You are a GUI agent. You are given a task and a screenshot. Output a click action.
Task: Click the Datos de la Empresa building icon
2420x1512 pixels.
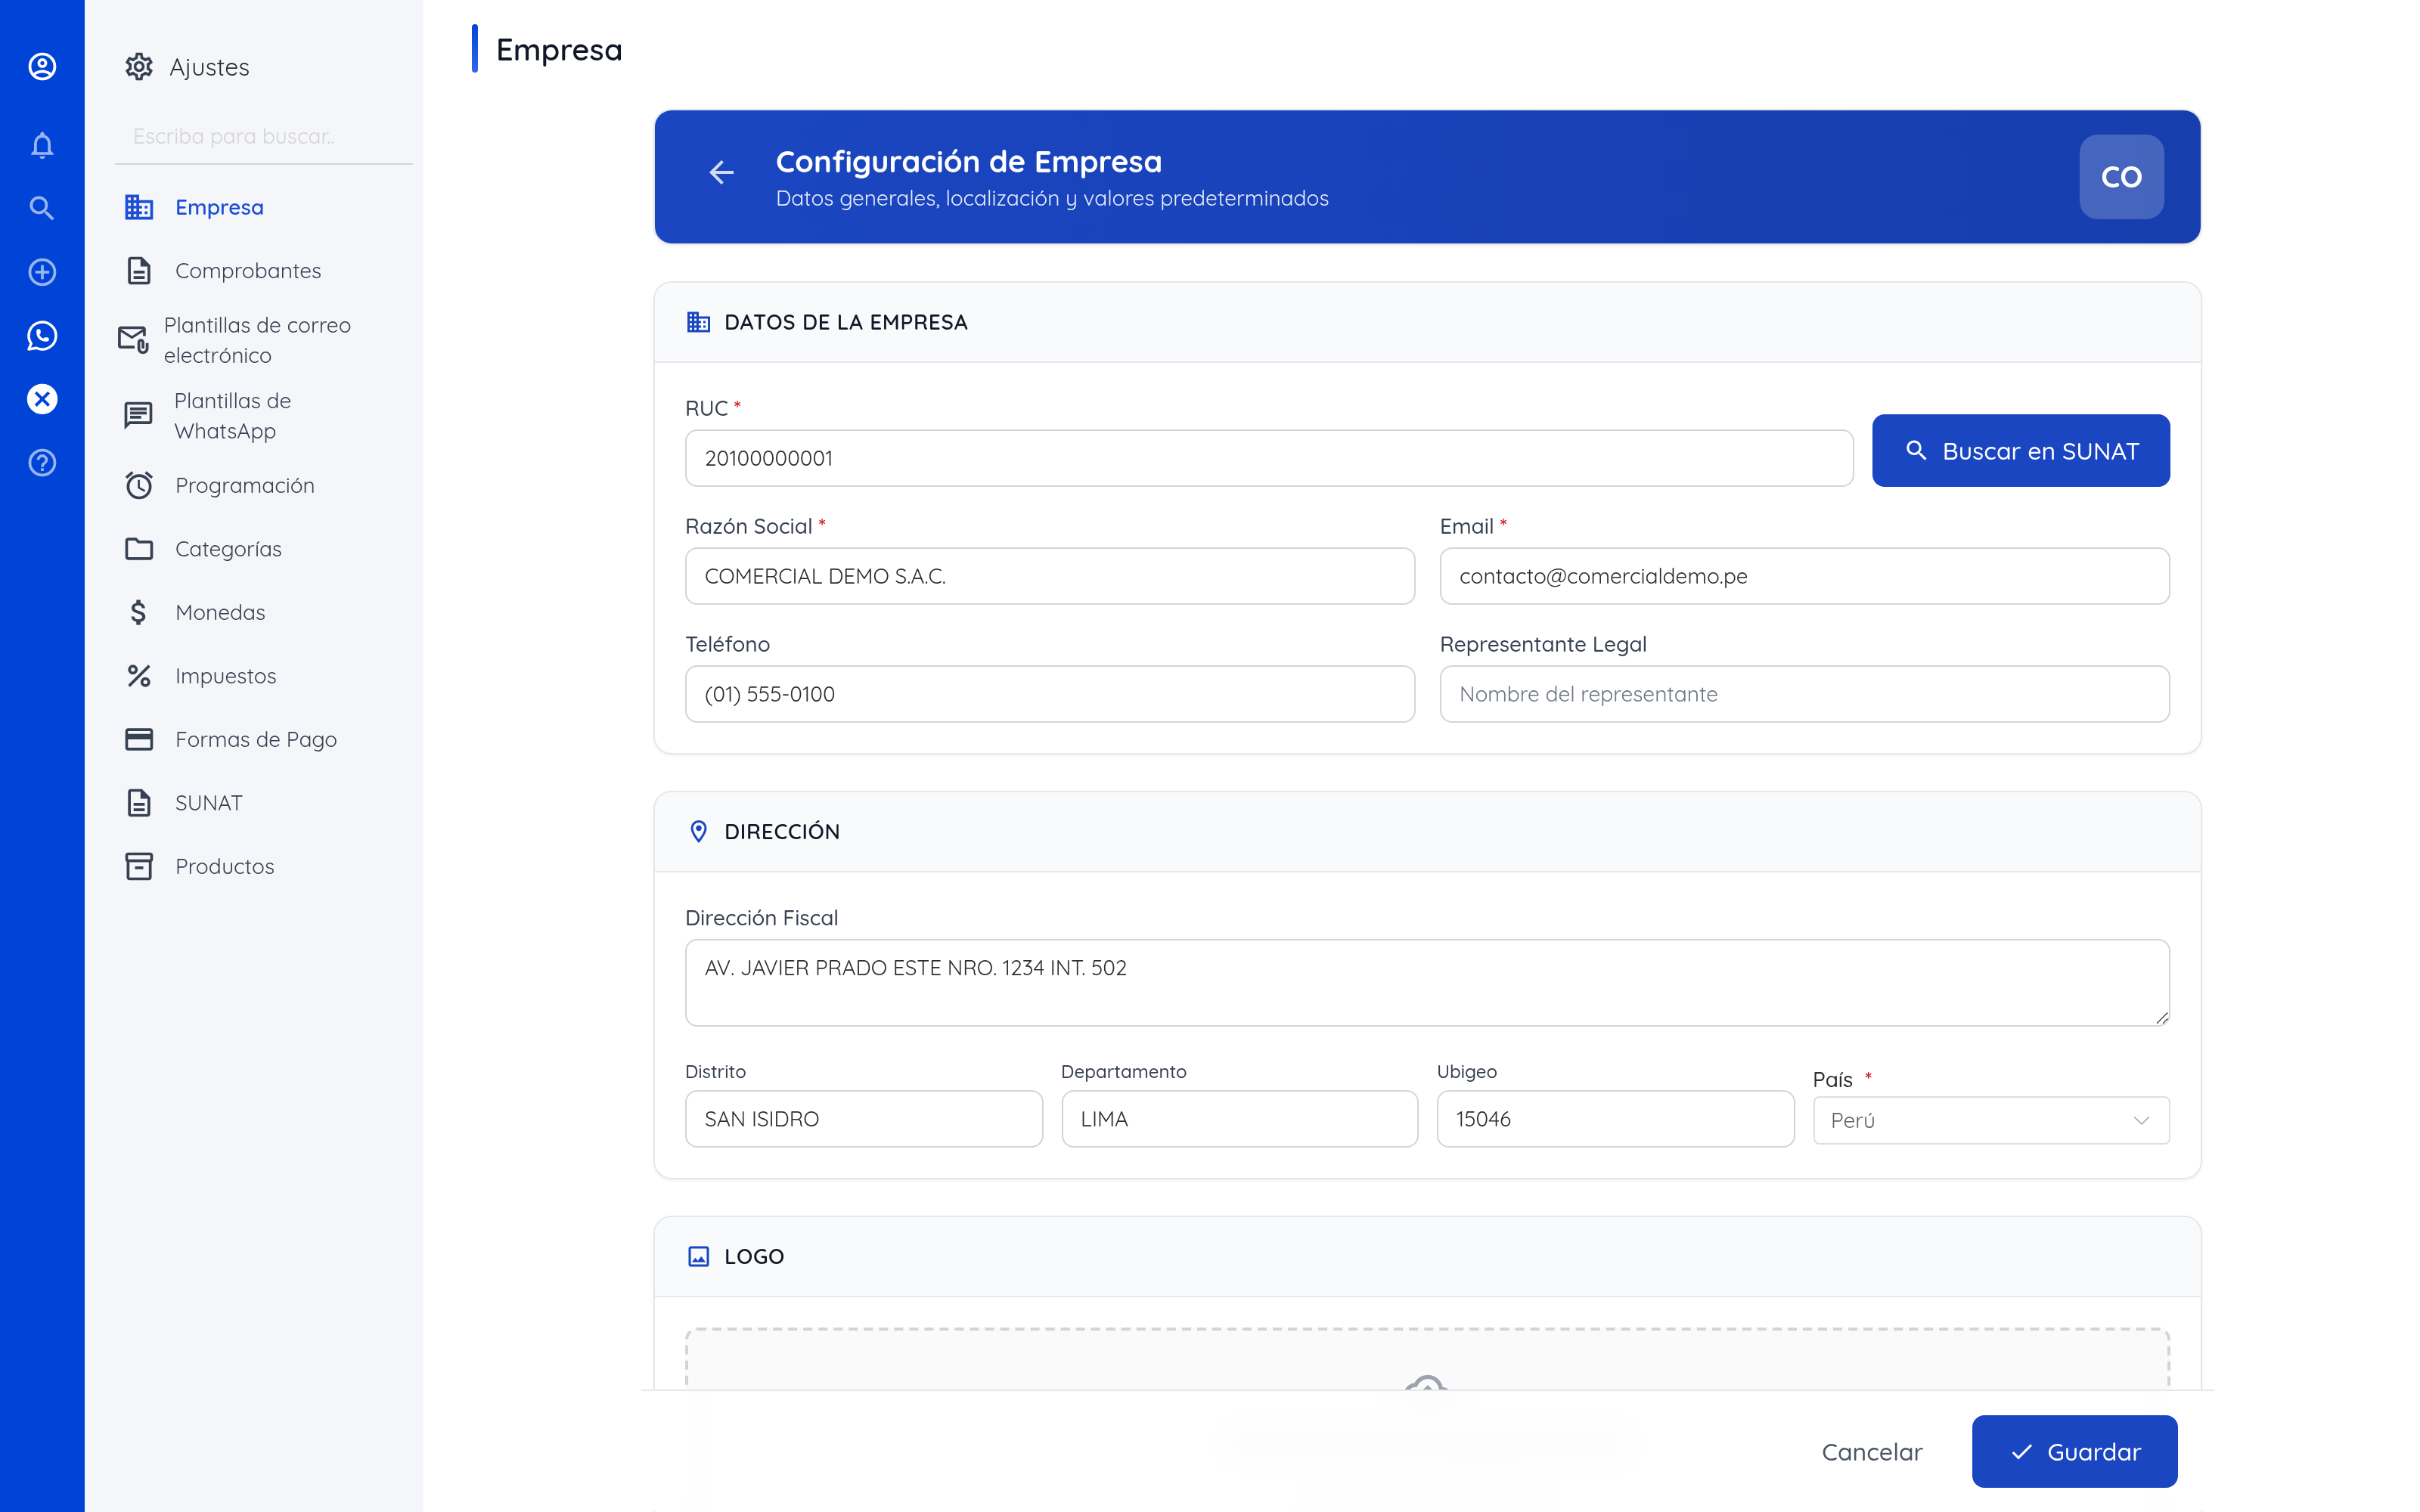pyautogui.click(x=699, y=322)
